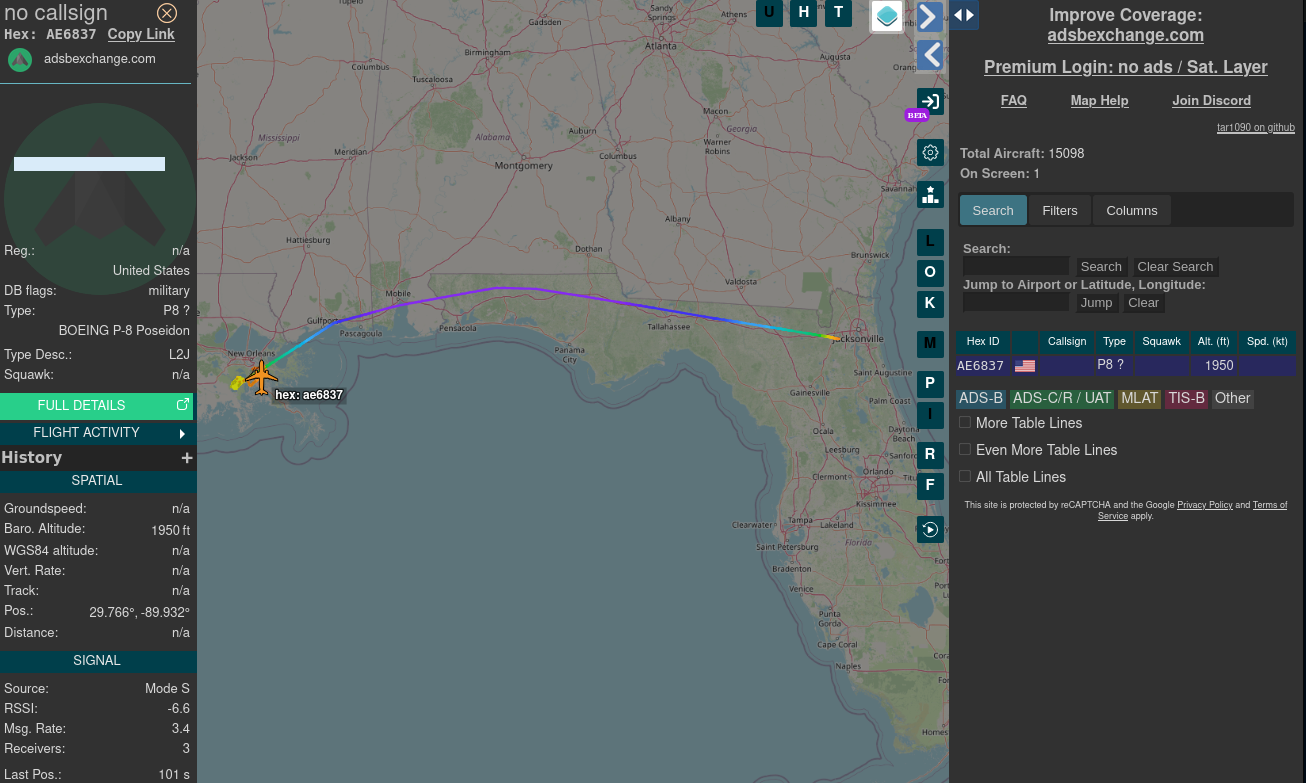Screen dimensions: 1306x783
Task: Expand History with the plus icon
Action: (186, 458)
